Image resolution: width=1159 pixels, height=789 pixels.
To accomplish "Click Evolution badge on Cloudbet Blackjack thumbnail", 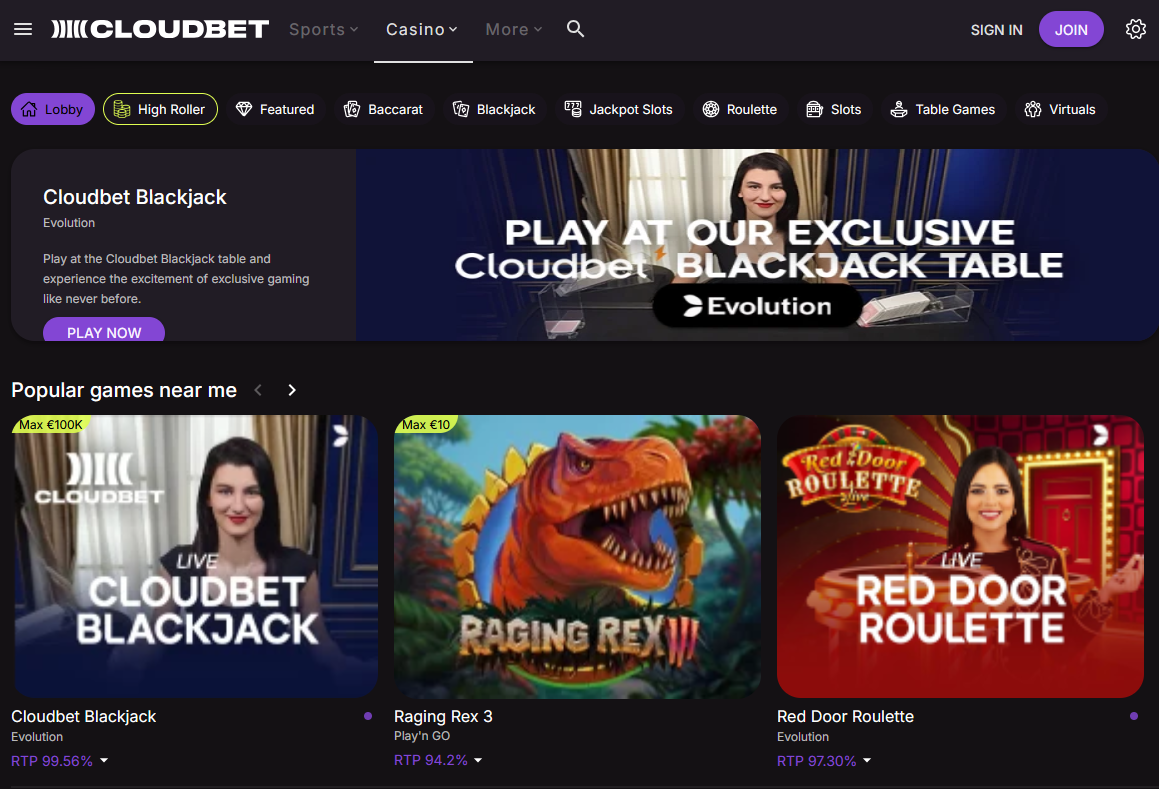I will pos(340,436).
